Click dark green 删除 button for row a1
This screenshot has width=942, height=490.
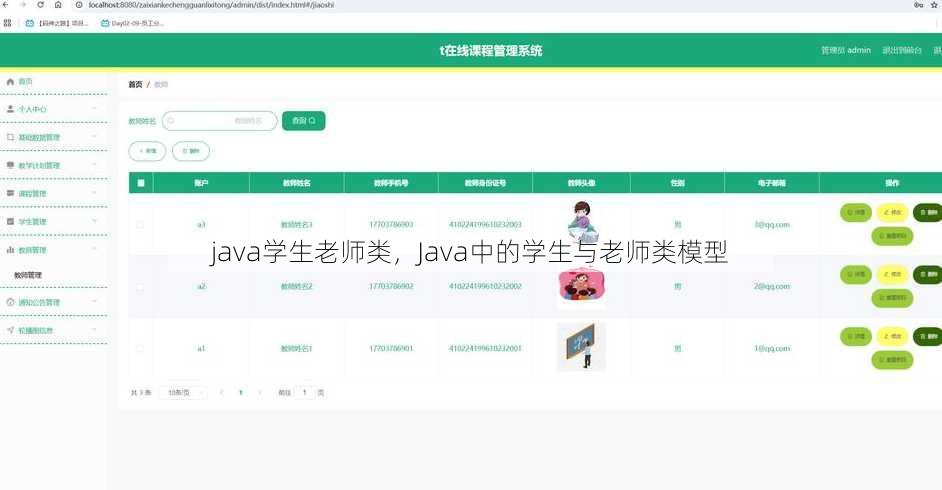[x=928, y=336]
